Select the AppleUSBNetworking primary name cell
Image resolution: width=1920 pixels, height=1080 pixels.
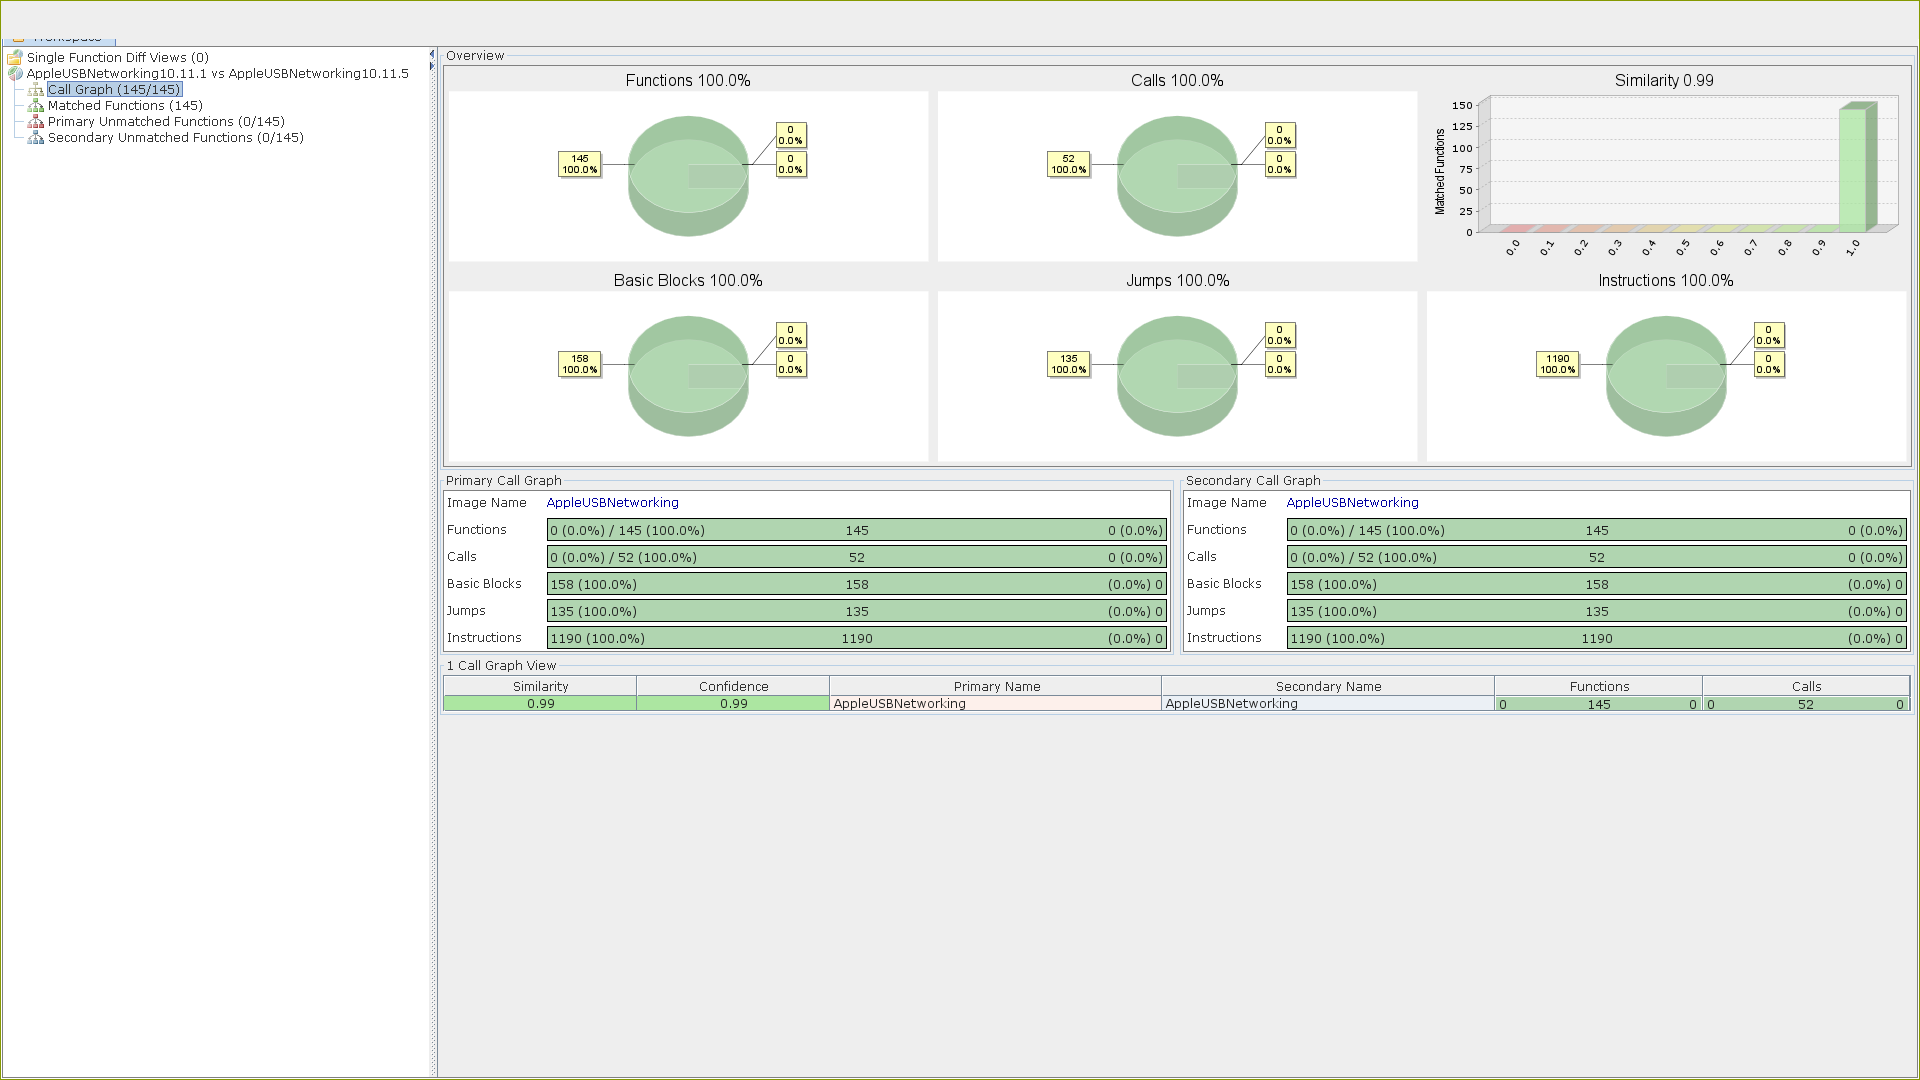(996, 704)
